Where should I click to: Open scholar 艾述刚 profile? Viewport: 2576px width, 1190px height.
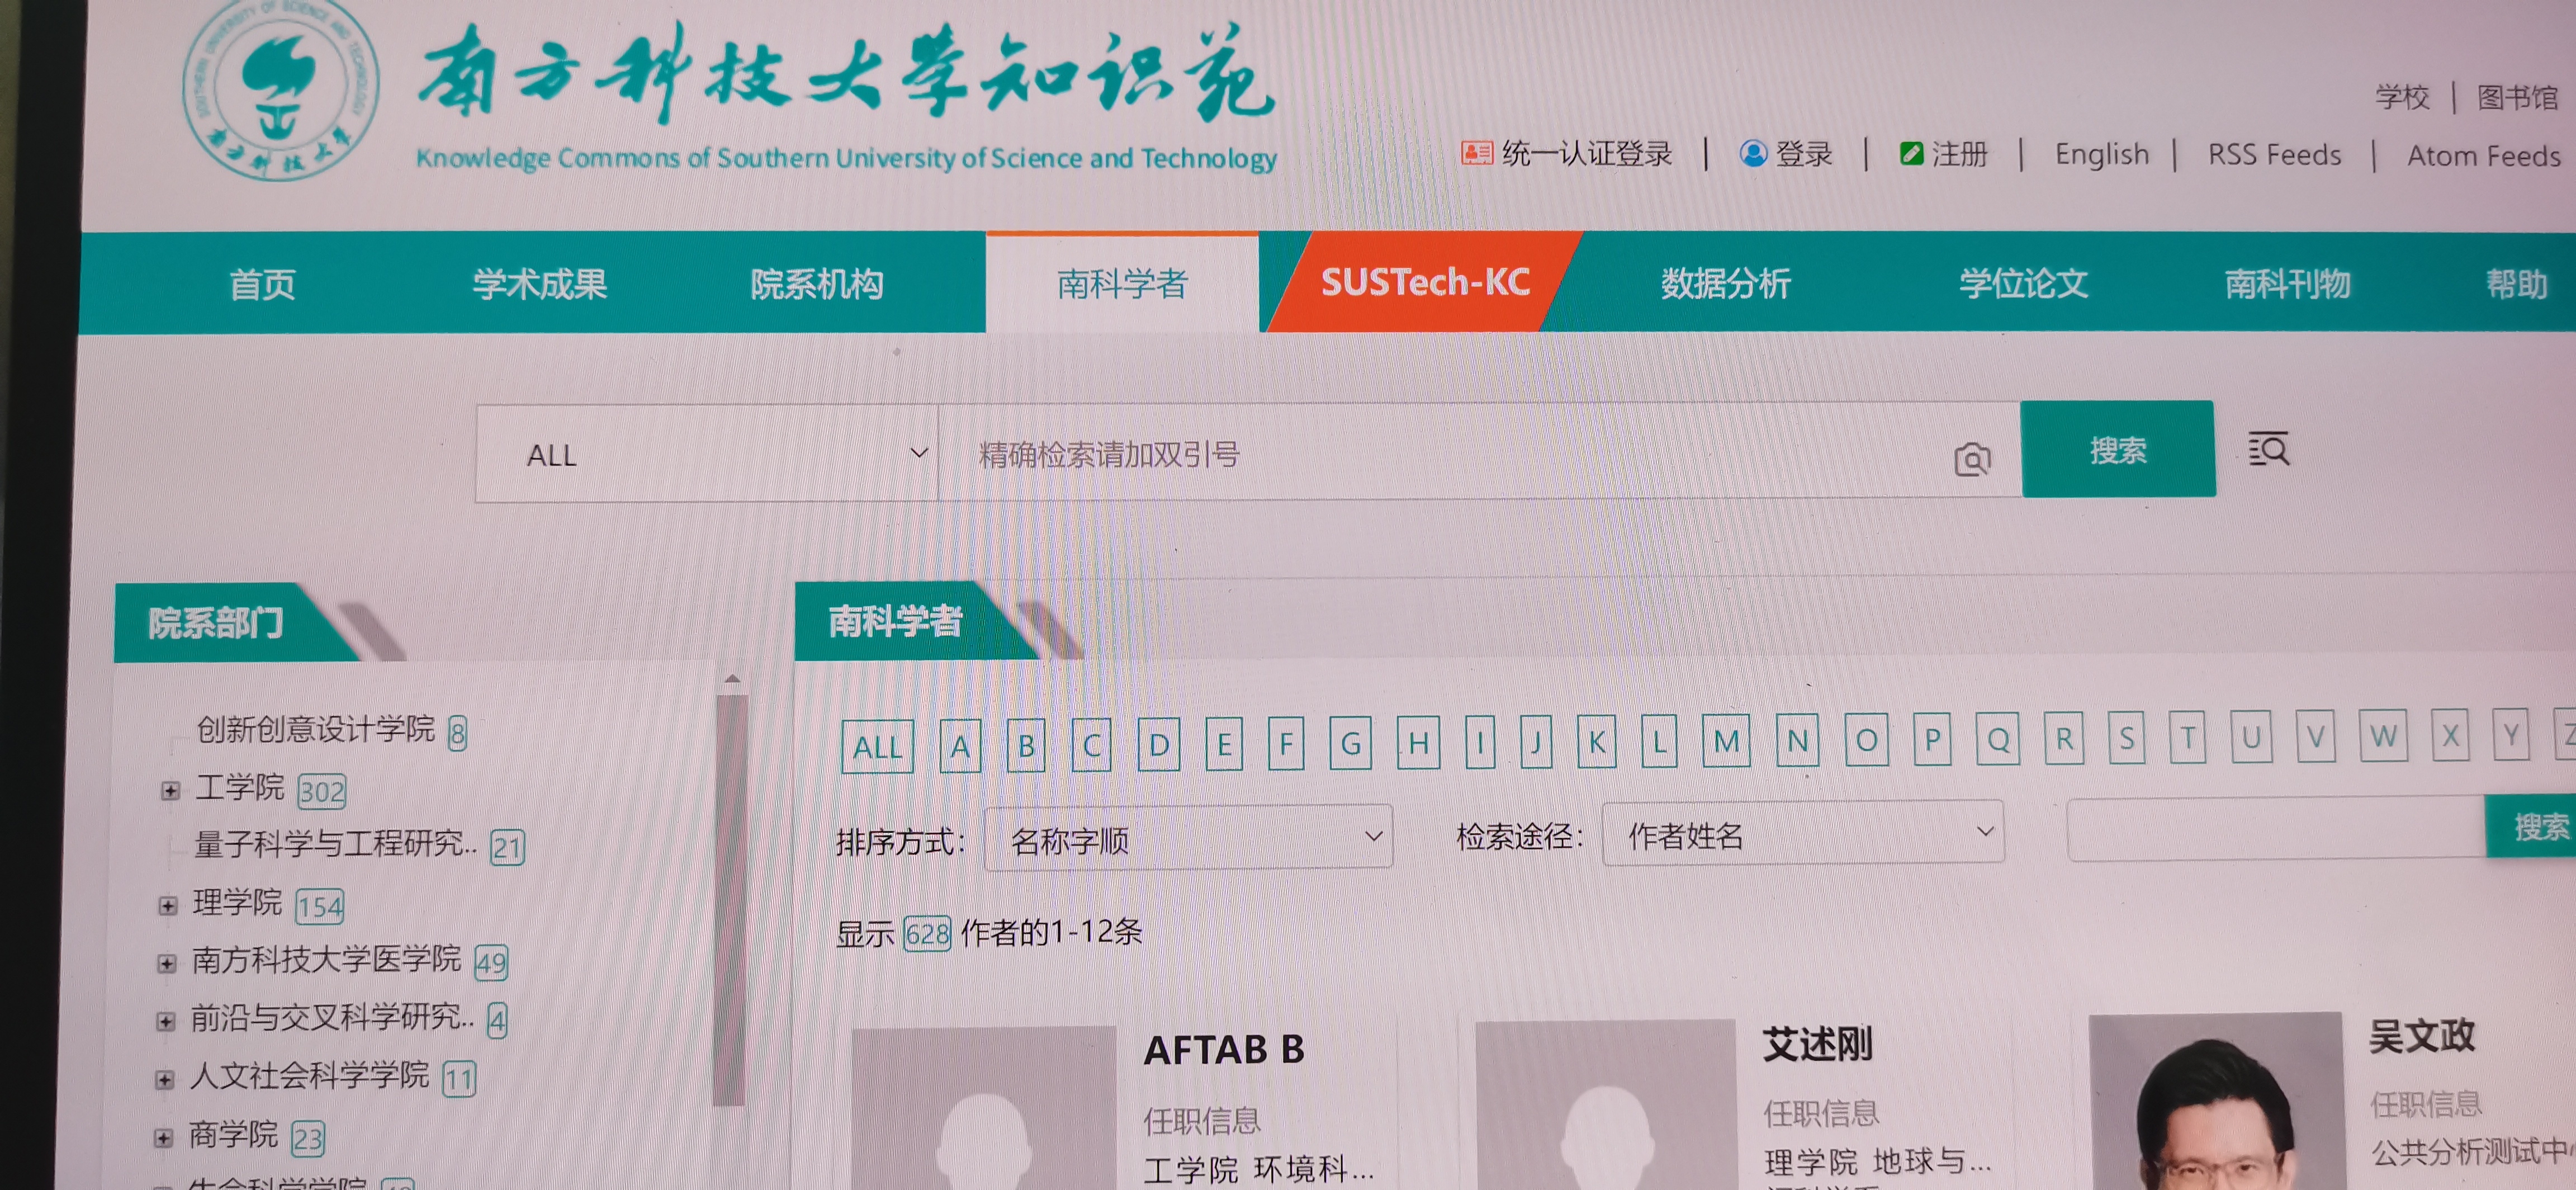point(1817,1045)
